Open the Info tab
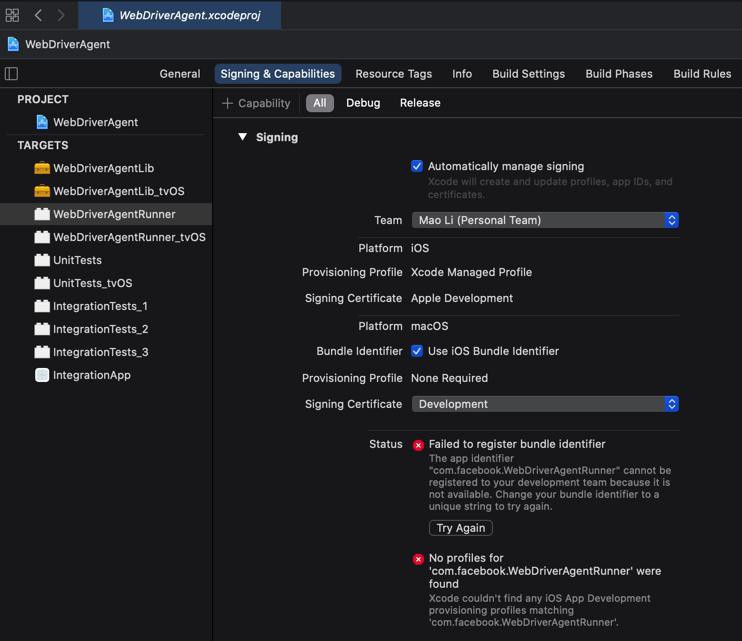Screen dimensions: 742x641 pos(462,74)
